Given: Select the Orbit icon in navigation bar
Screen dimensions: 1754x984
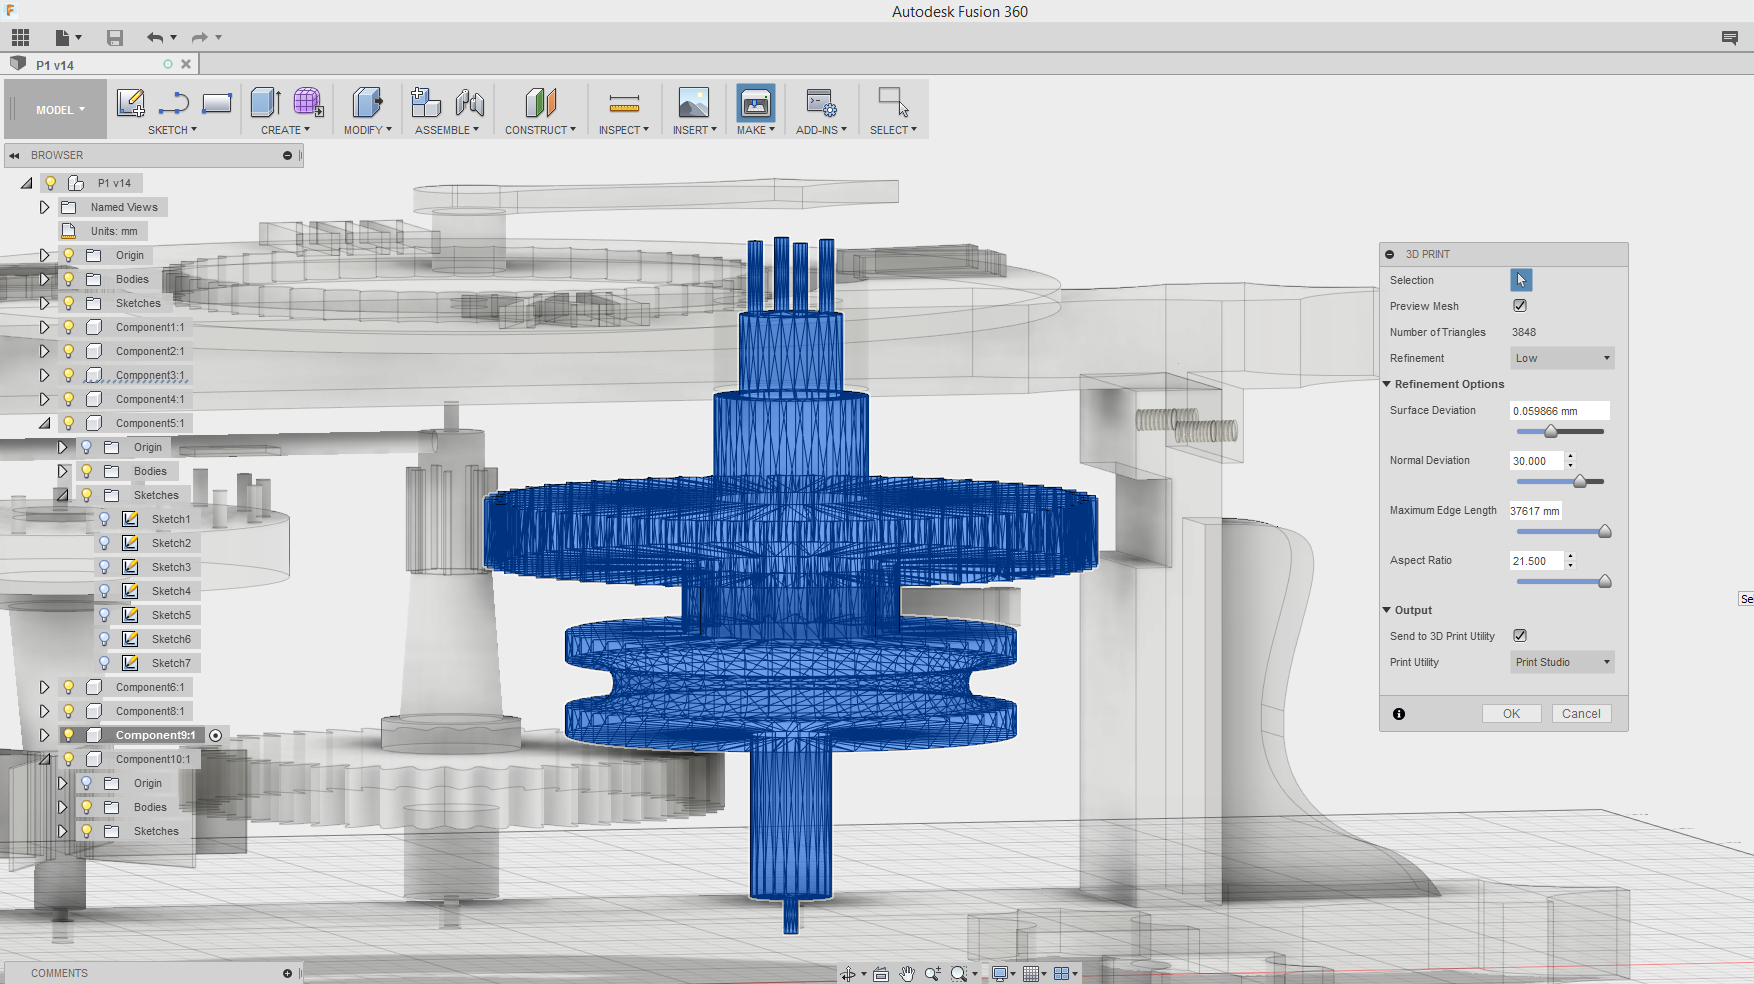Looking at the screenshot, I should pyautogui.click(x=848, y=973).
